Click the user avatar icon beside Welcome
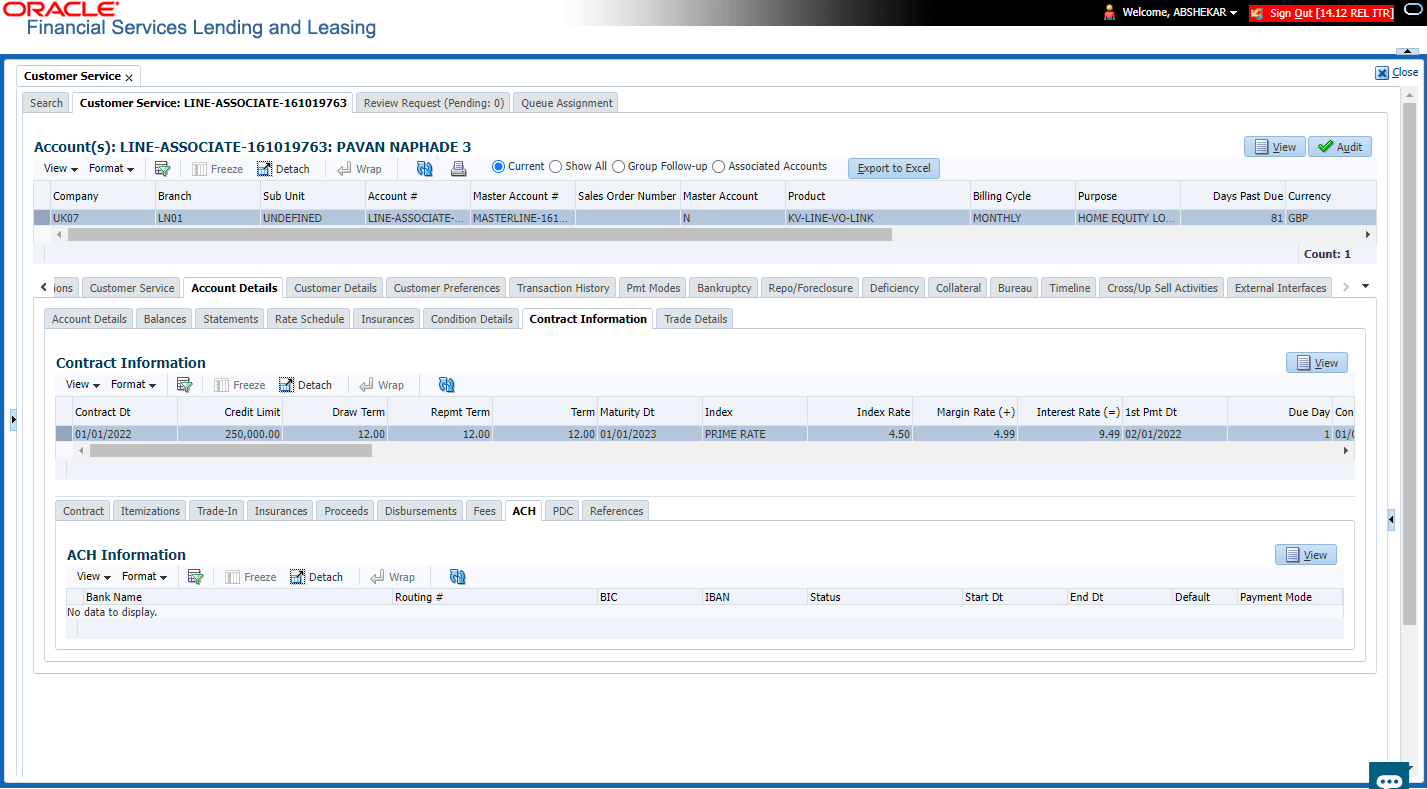Viewport: 1427px width, 789px height. 1109,13
